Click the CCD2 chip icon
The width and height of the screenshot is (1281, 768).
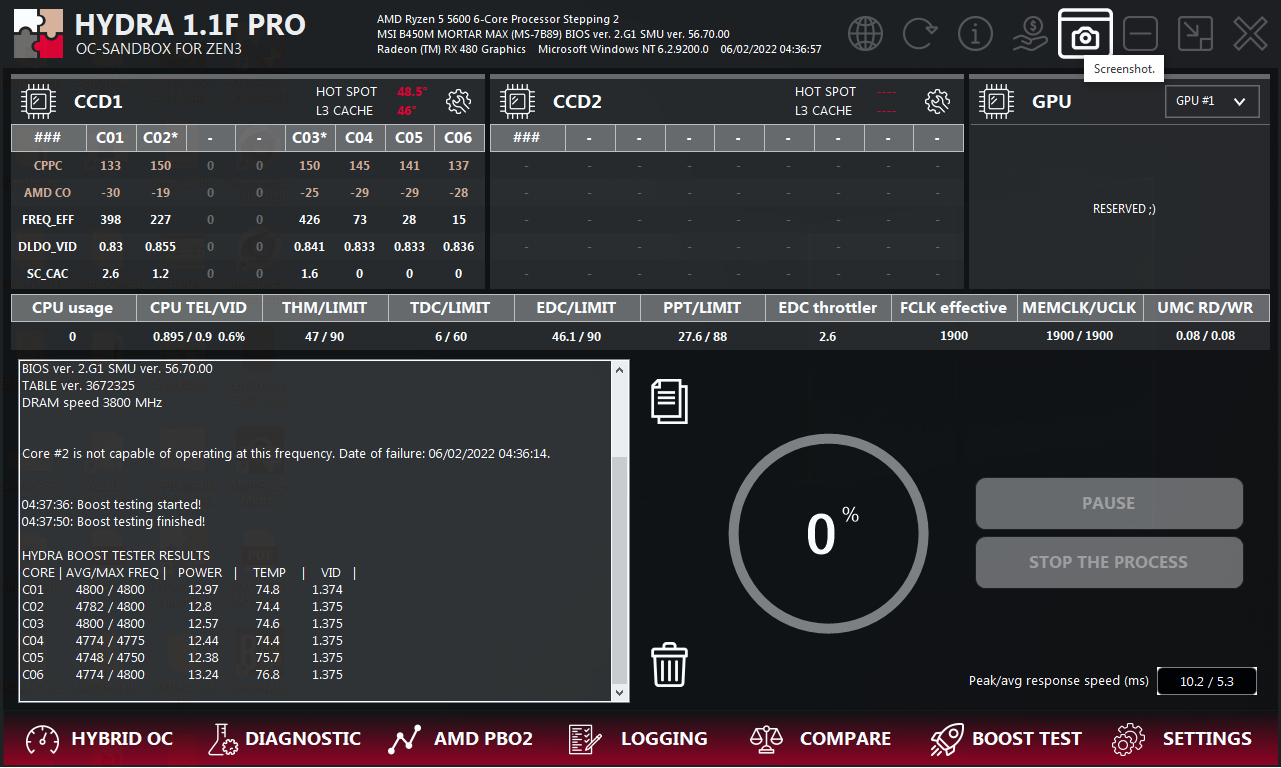pos(517,101)
